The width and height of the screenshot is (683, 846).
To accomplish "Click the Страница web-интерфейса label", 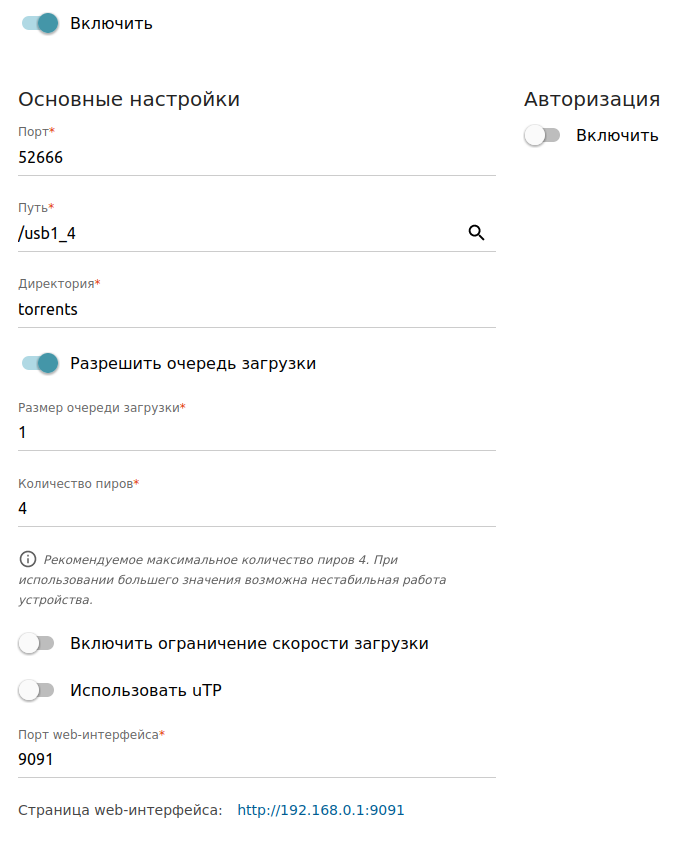I will (120, 810).
